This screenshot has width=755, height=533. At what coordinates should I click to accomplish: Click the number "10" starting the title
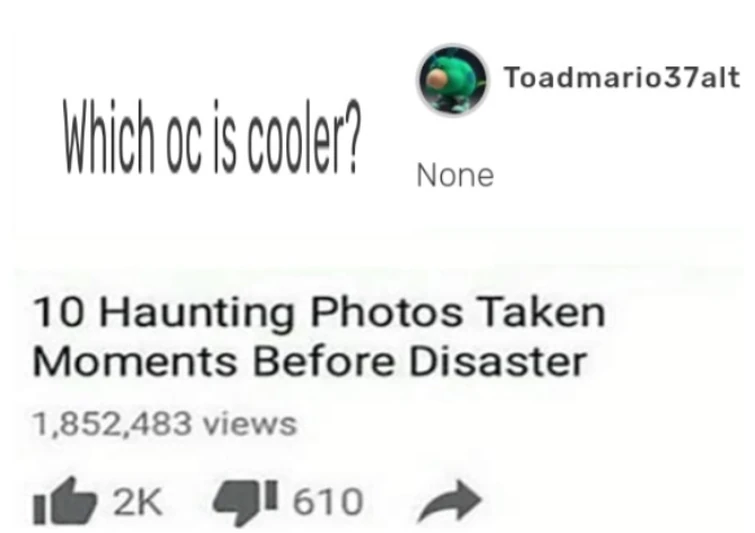61,312
